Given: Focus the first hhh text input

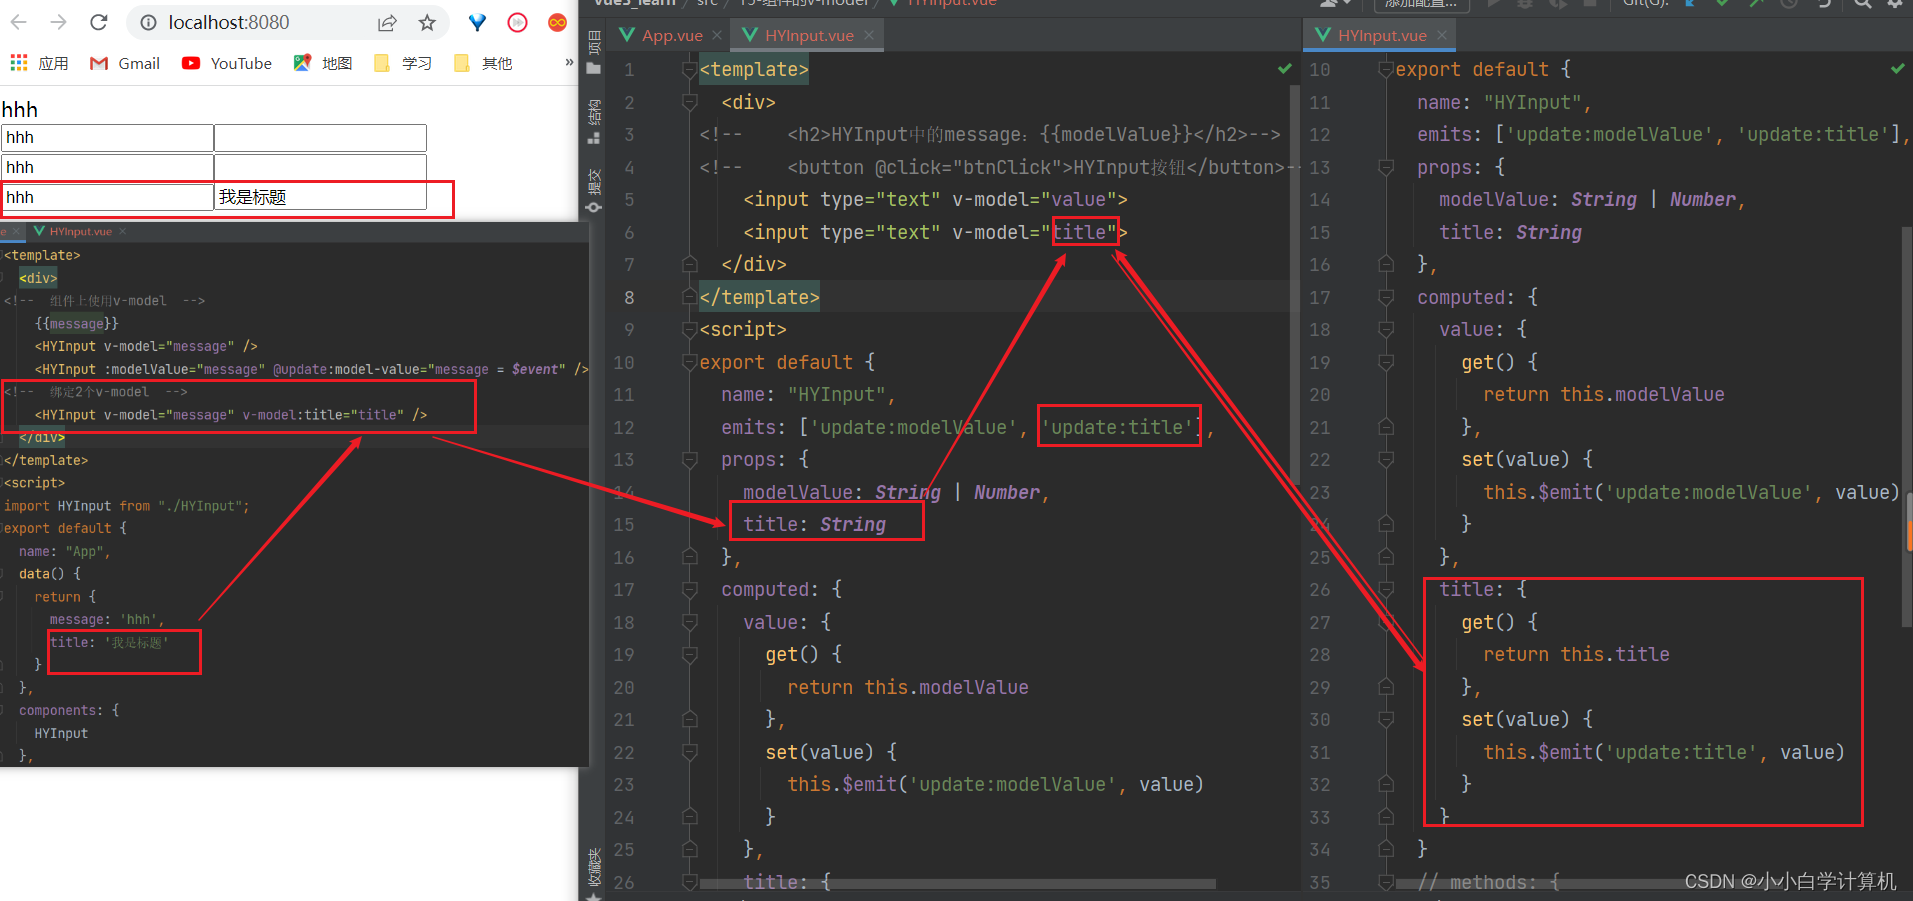Looking at the screenshot, I should click(x=107, y=137).
